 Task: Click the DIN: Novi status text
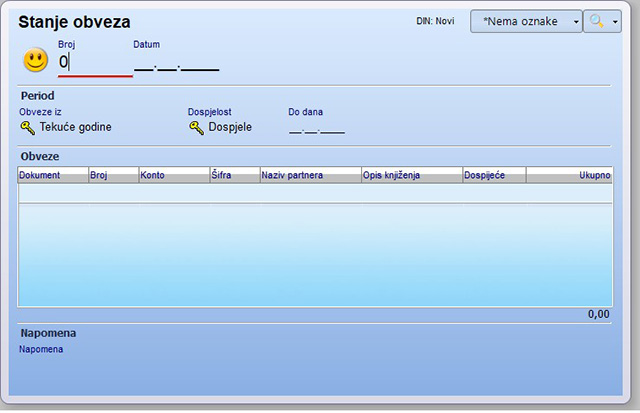point(435,21)
